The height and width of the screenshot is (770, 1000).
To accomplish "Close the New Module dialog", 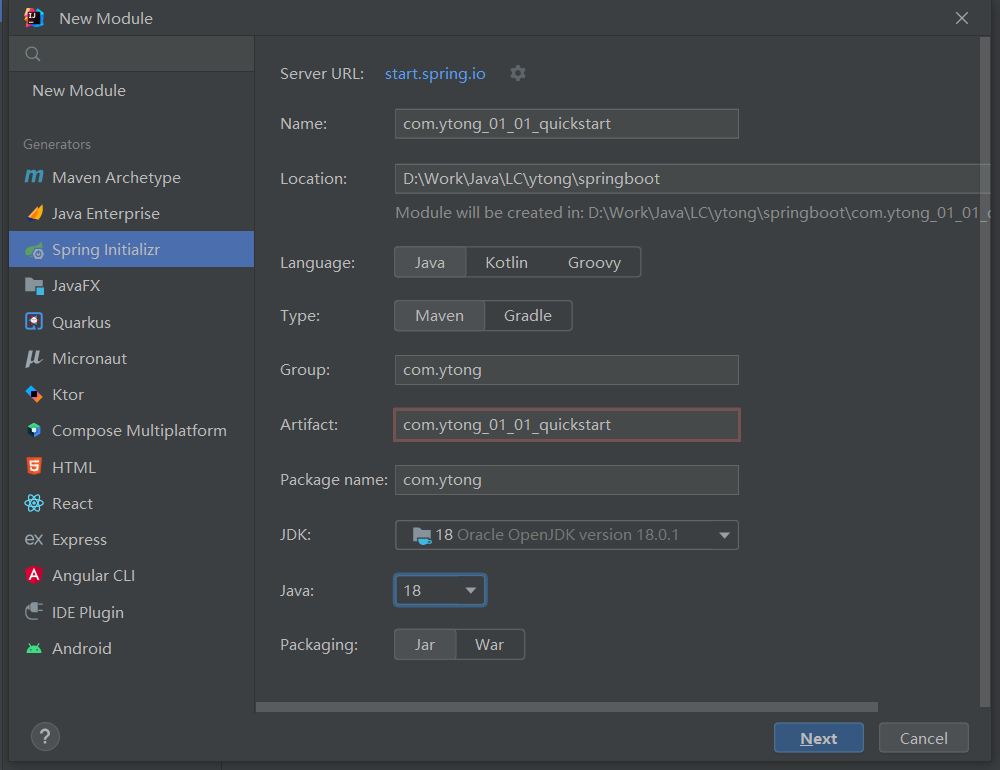I will (962, 18).
